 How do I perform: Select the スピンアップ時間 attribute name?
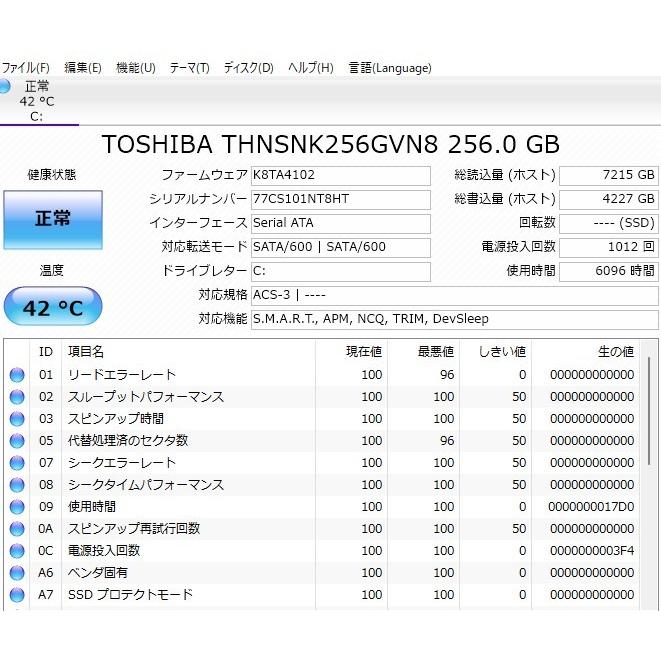tap(116, 419)
